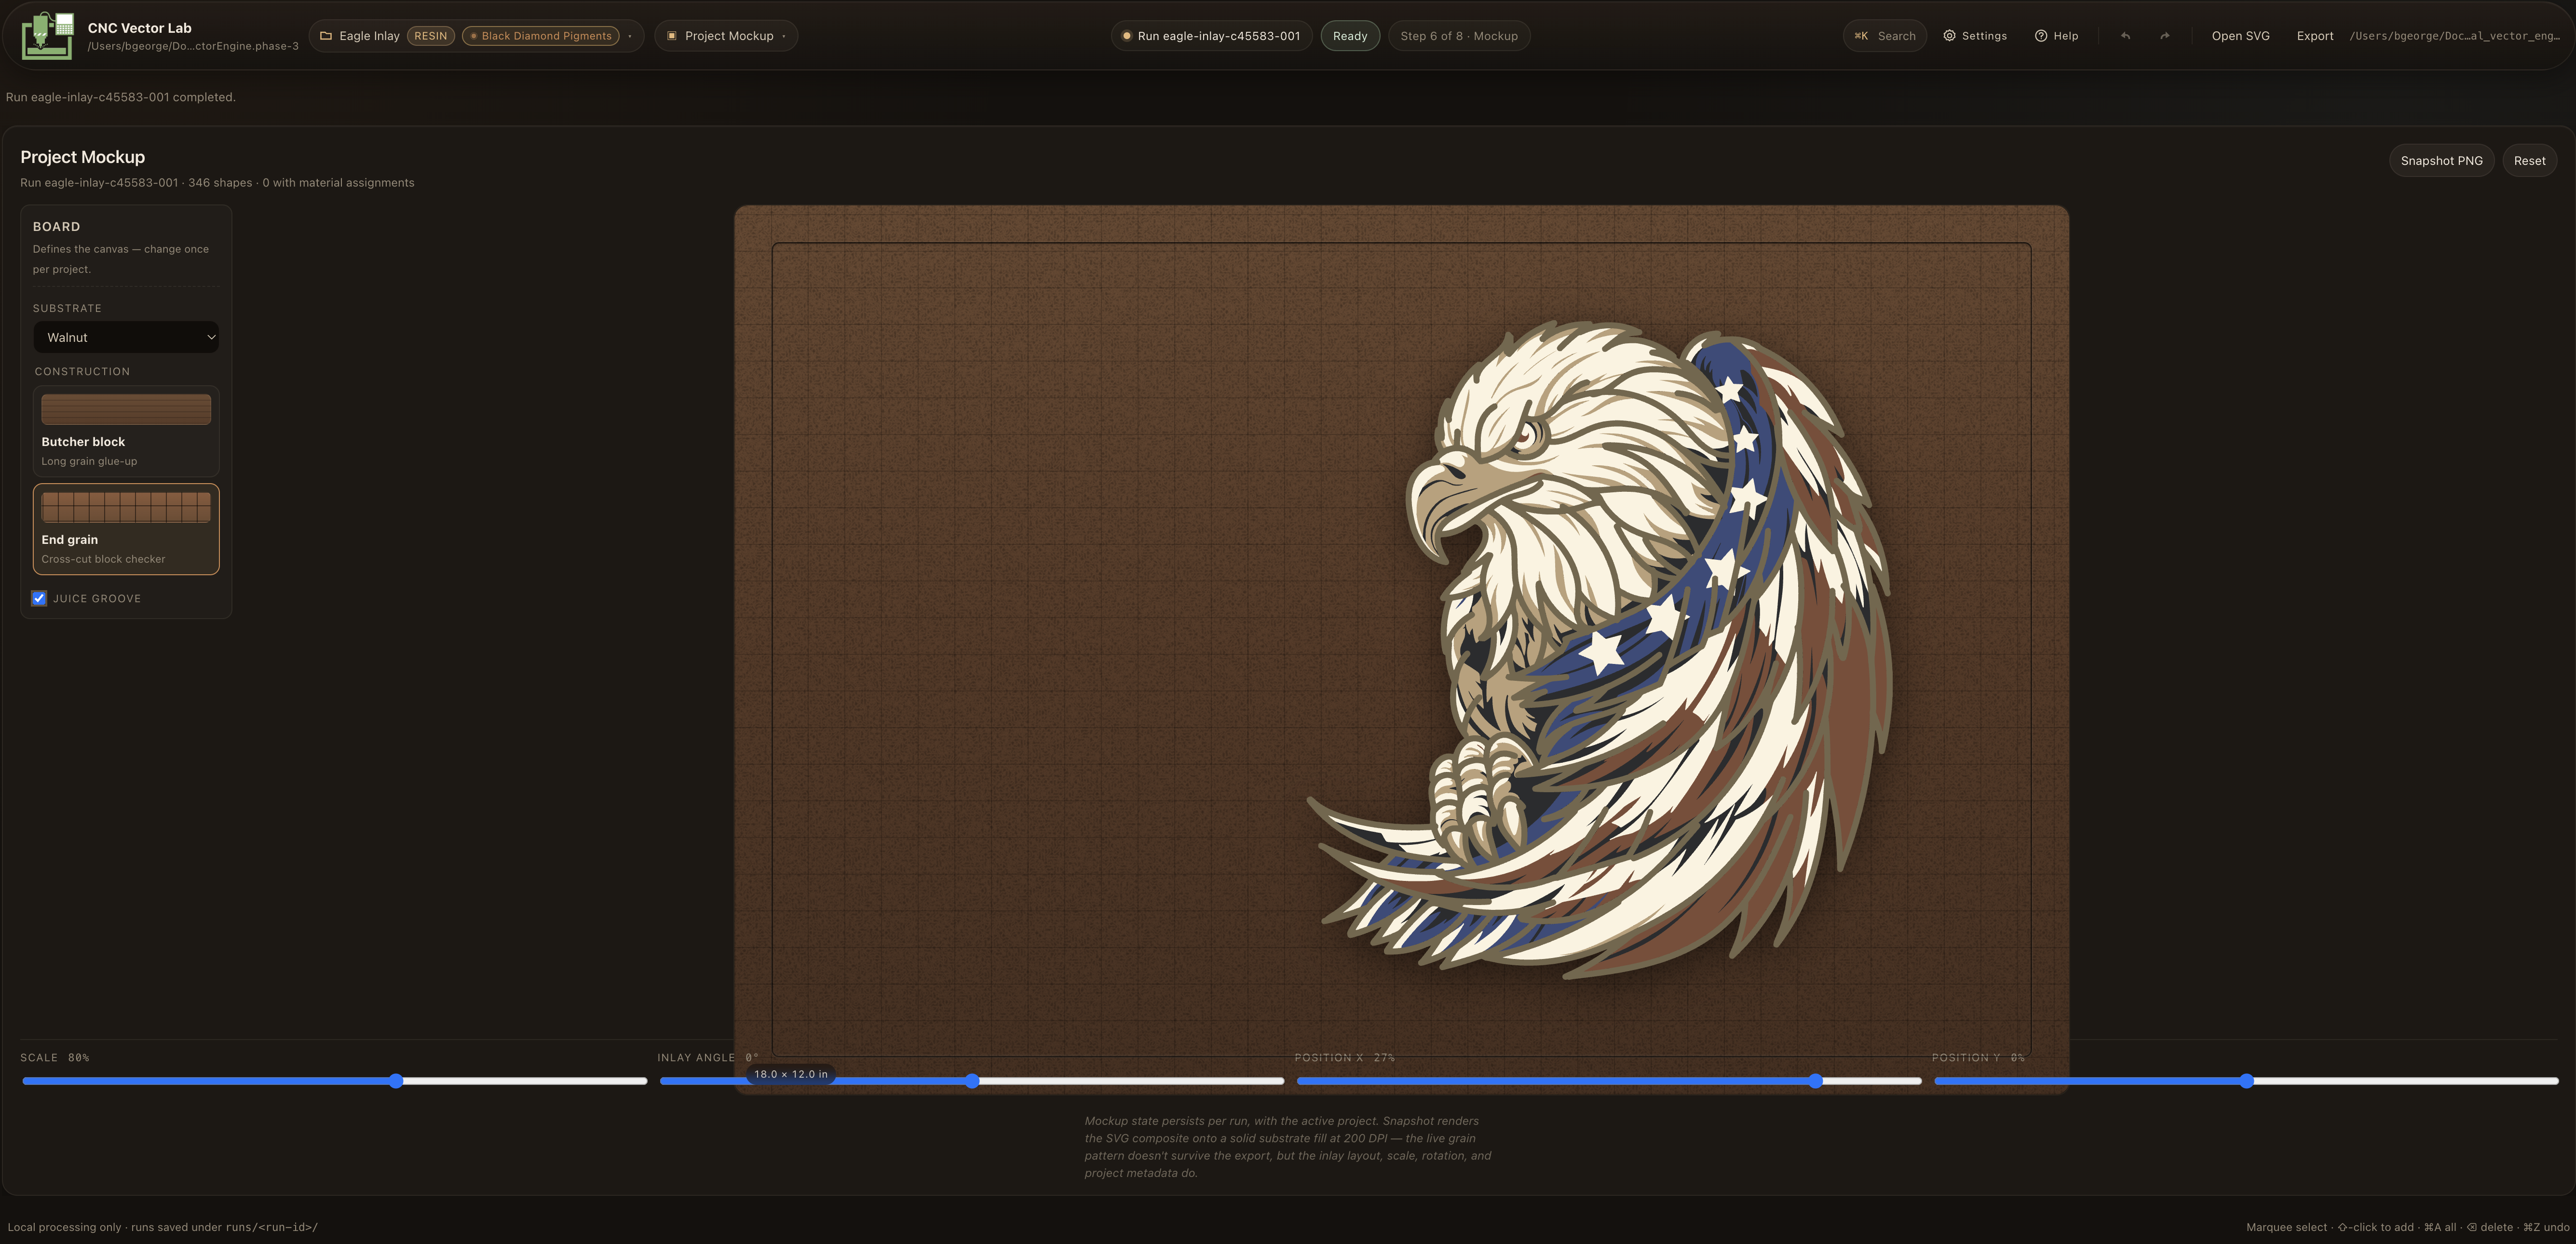The width and height of the screenshot is (2576, 1244).
Task: Click the Reset button
Action: [2529, 161]
